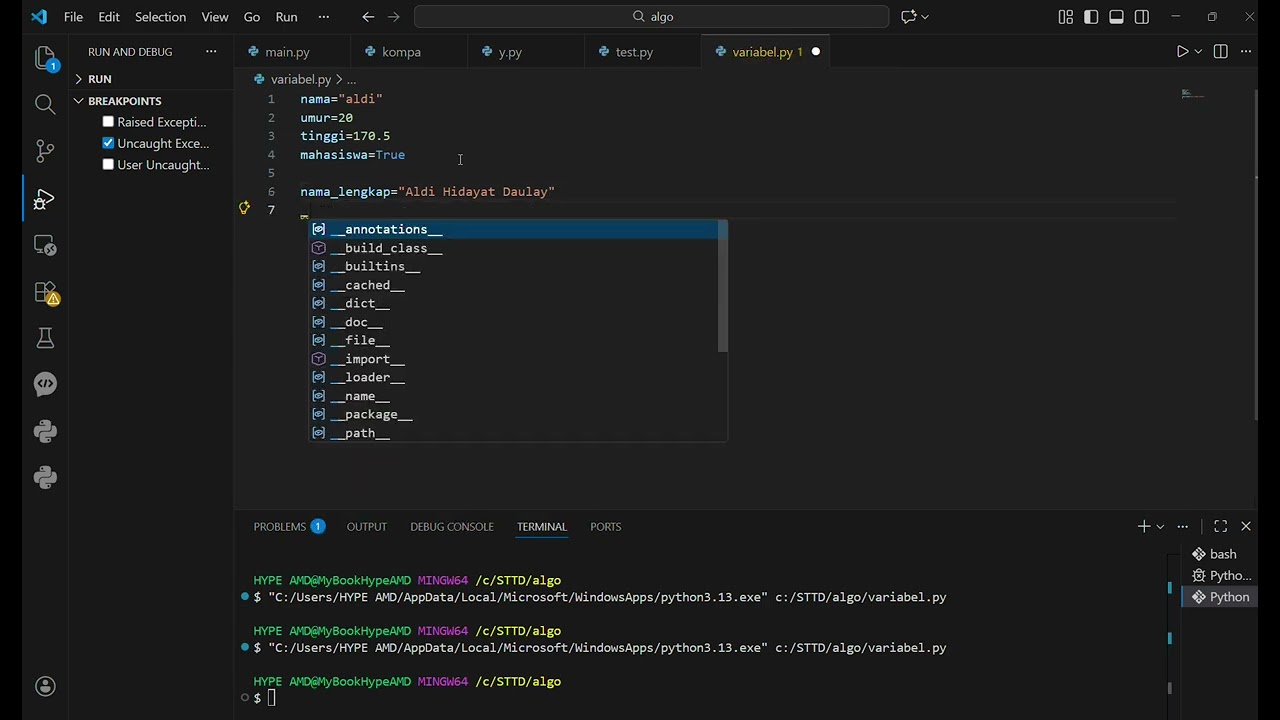Open the Extensions view with warning badge
This screenshot has width=1280, height=720.
point(45,293)
